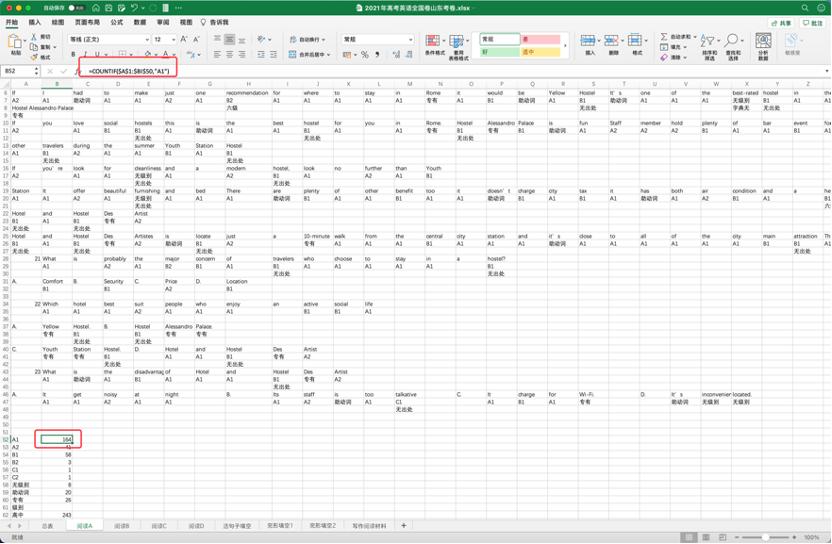Click the Align Right icon
The height and width of the screenshot is (544, 832).
click(x=242, y=54)
